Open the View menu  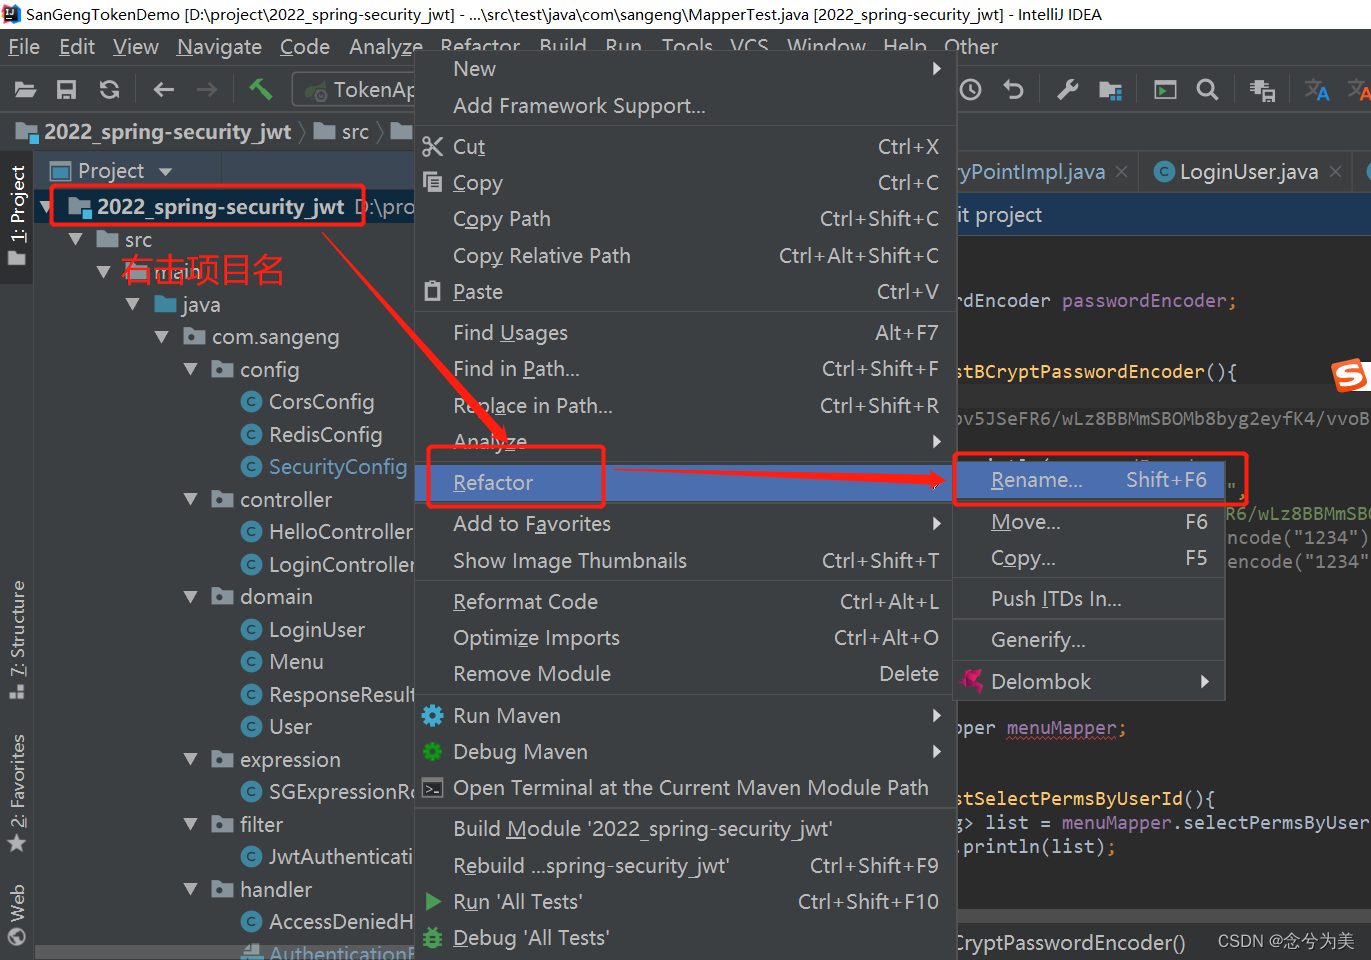pos(136,47)
